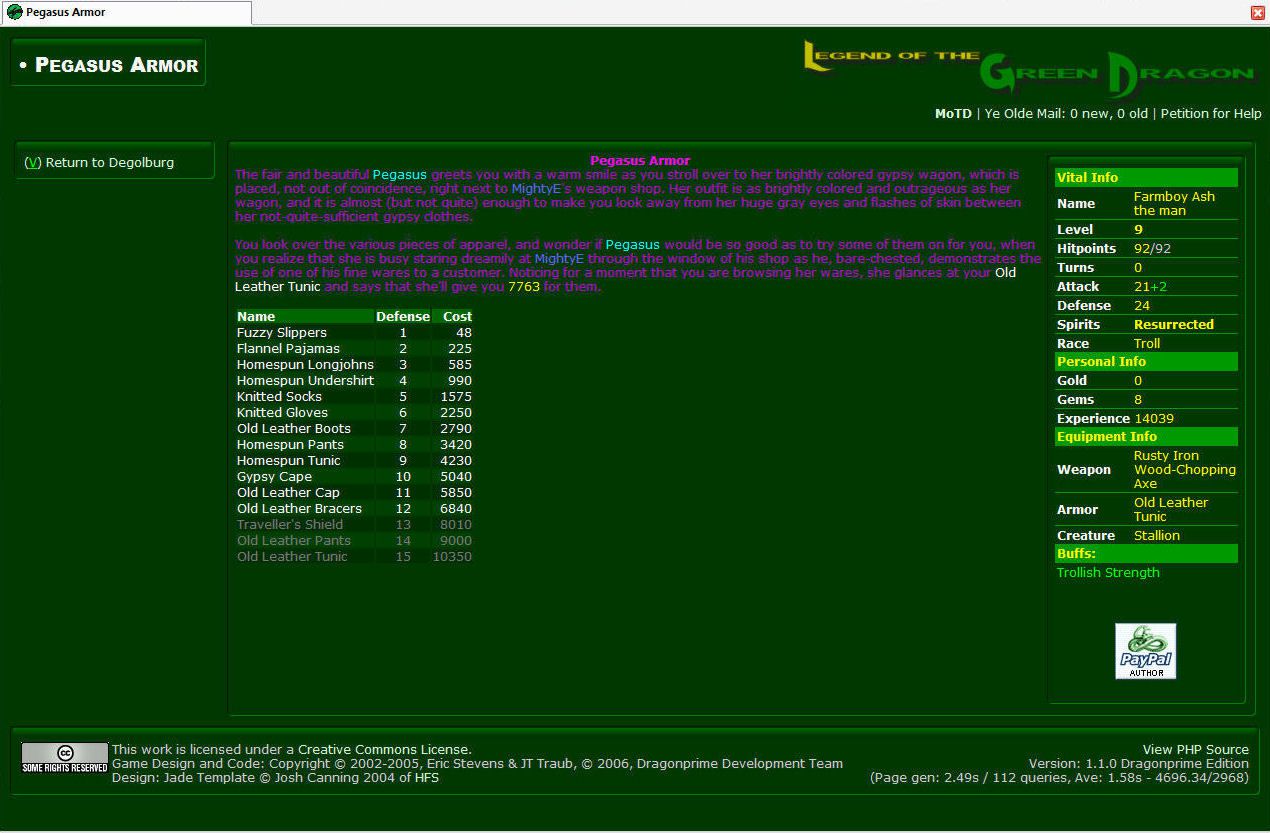Click the Pegasus Armor browser tab
The height and width of the screenshot is (833, 1270).
pos(125,13)
